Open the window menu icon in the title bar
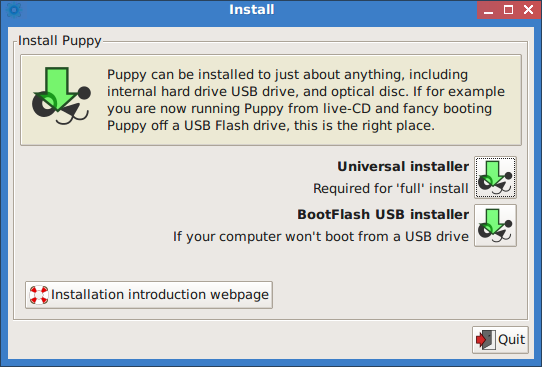This screenshot has width=542, height=367. (x=14, y=10)
